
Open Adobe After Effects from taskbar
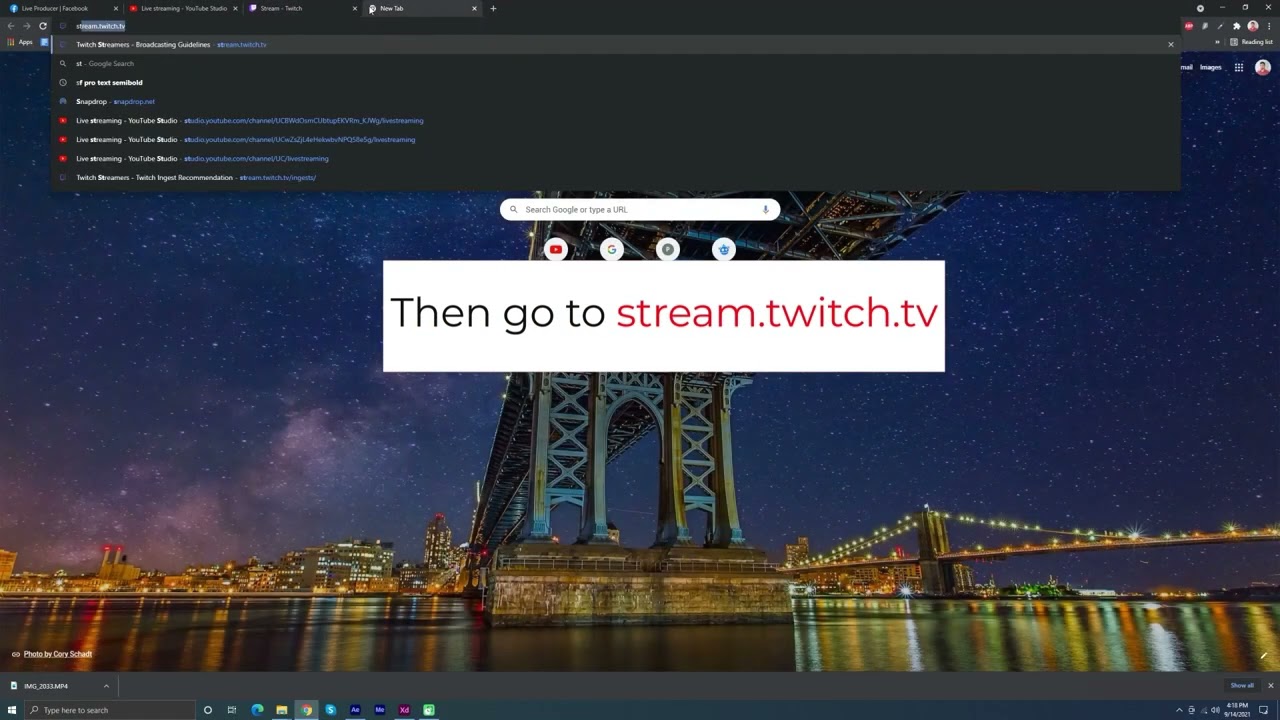point(355,710)
